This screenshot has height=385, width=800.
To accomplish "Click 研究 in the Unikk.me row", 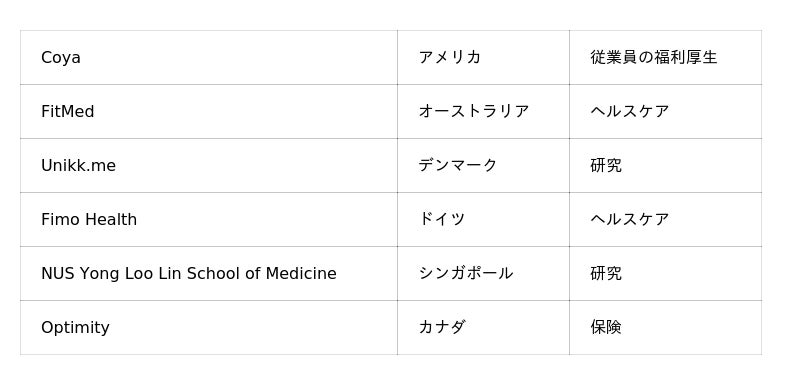I will coord(606,166).
